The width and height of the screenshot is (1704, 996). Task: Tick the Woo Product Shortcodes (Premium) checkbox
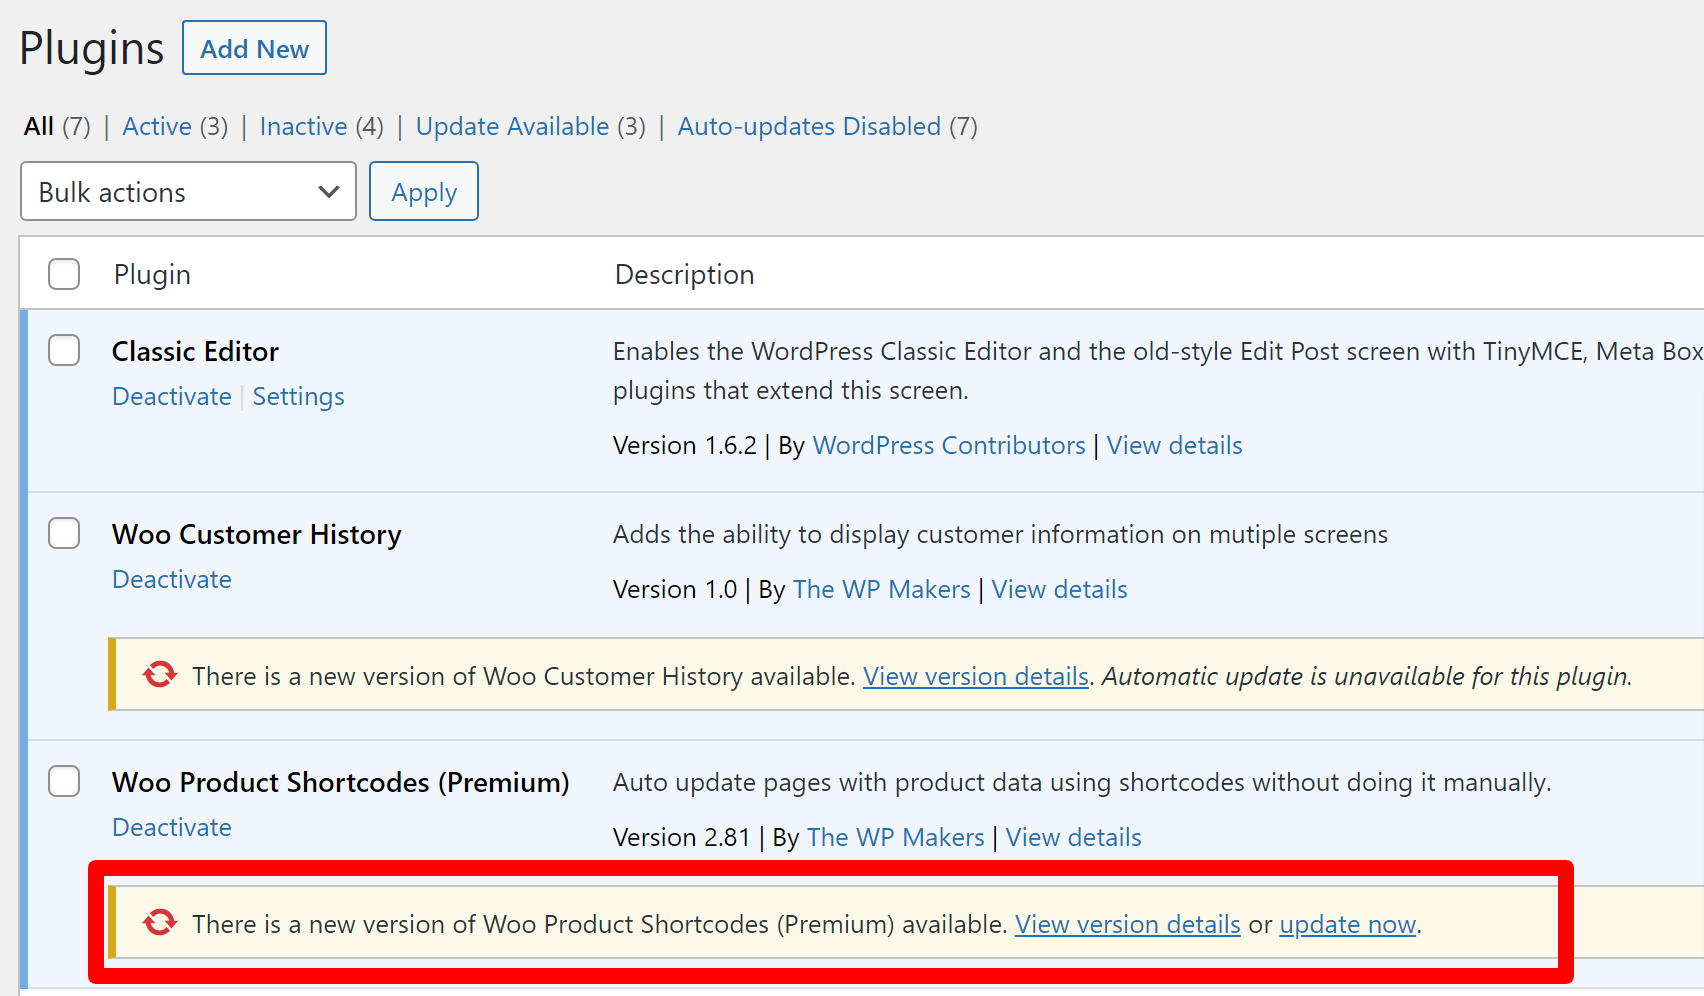pyautogui.click(x=64, y=781)
